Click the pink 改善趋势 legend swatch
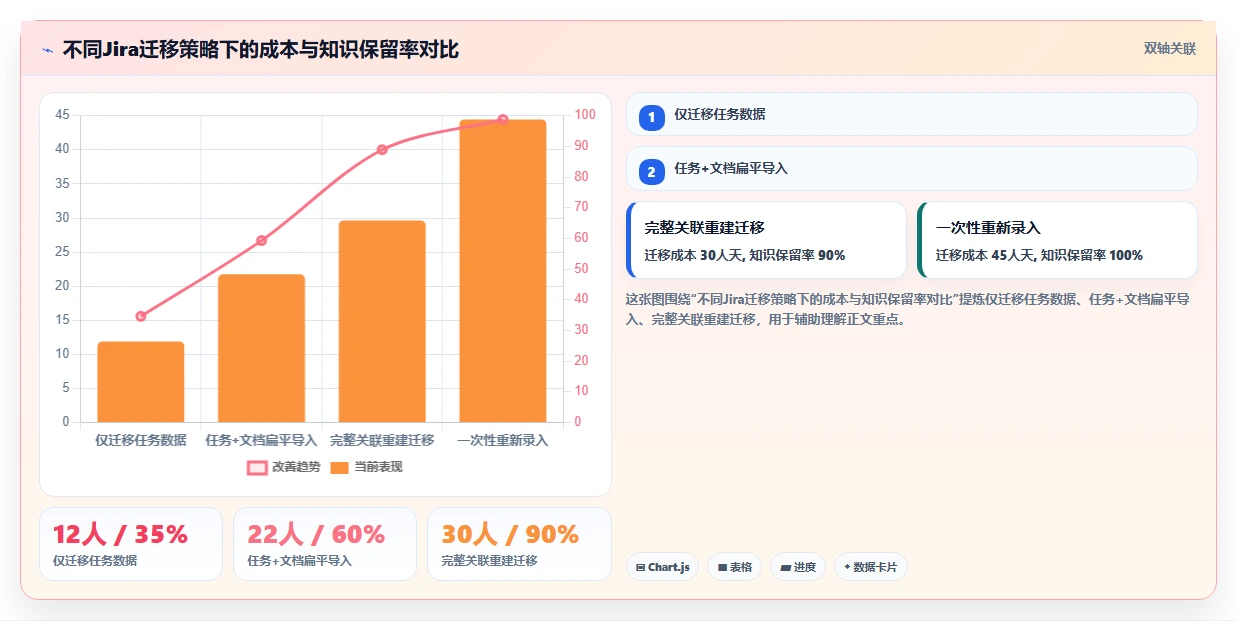The width and height of the screenshot is (1237, 621). click(257, 467)
